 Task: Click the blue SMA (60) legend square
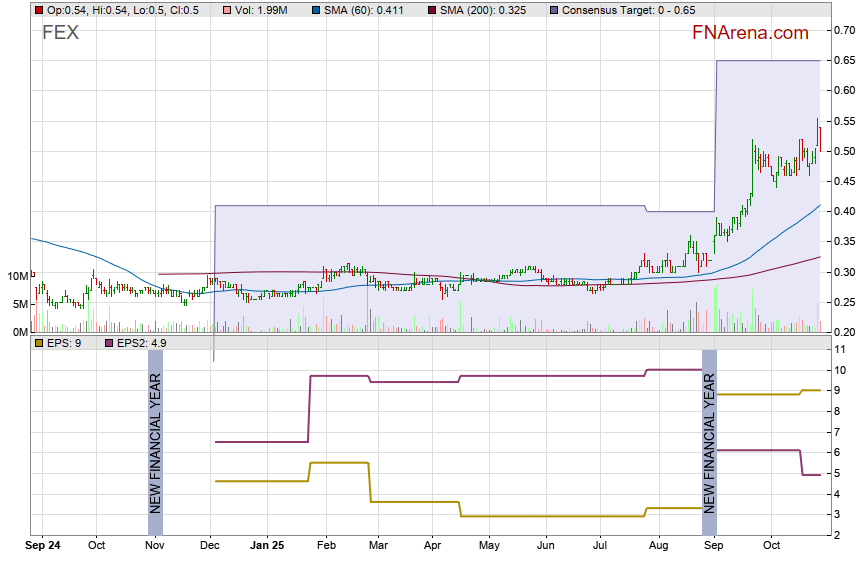[317, 9]
